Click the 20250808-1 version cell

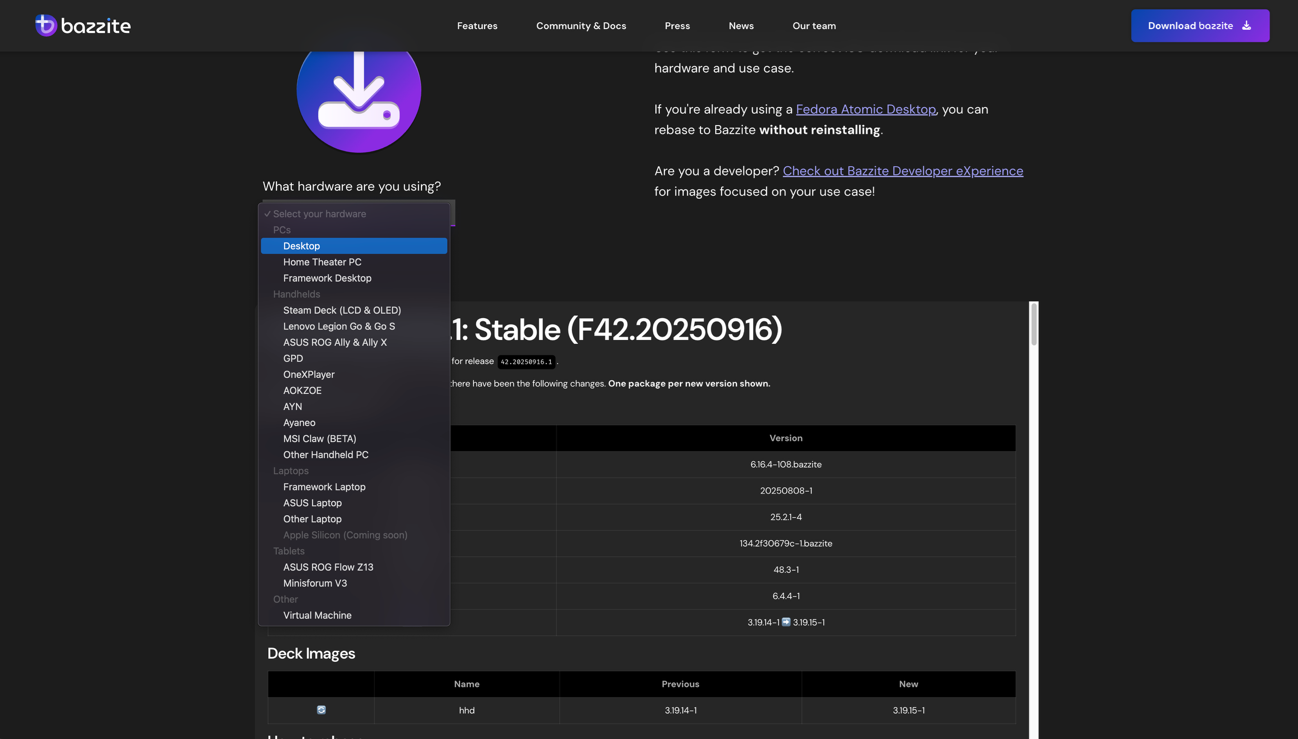click(x=786, y=491)
